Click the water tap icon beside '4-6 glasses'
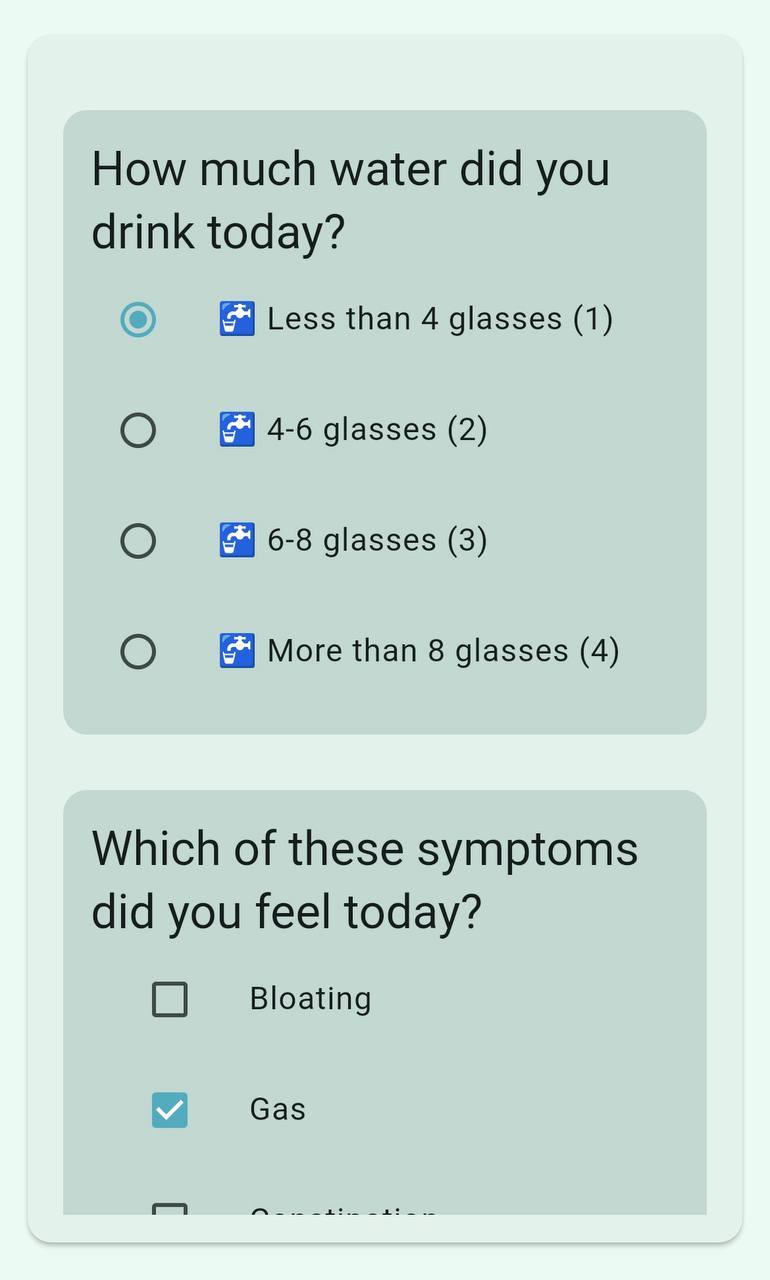 click(237, 430)
